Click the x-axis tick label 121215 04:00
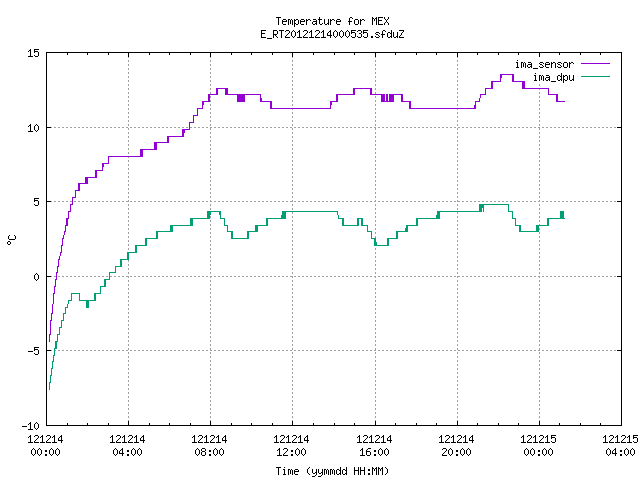The width and height of the screenshot is (640, 480). (620, 446)
